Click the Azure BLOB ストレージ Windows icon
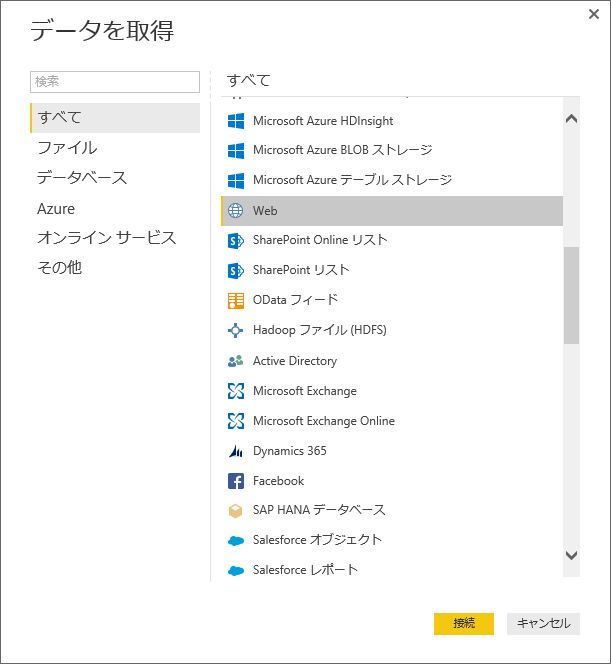Screen dimensions: 611x664 click(236, 150)
